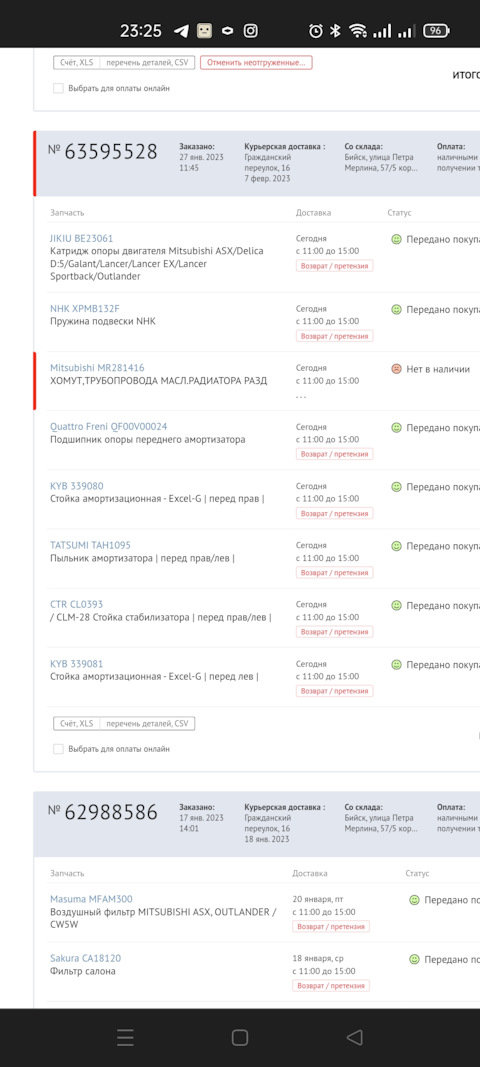The image size is (480, 1067).
Task: Tap the Android home square icon
Action: (x=240, y=1037)
